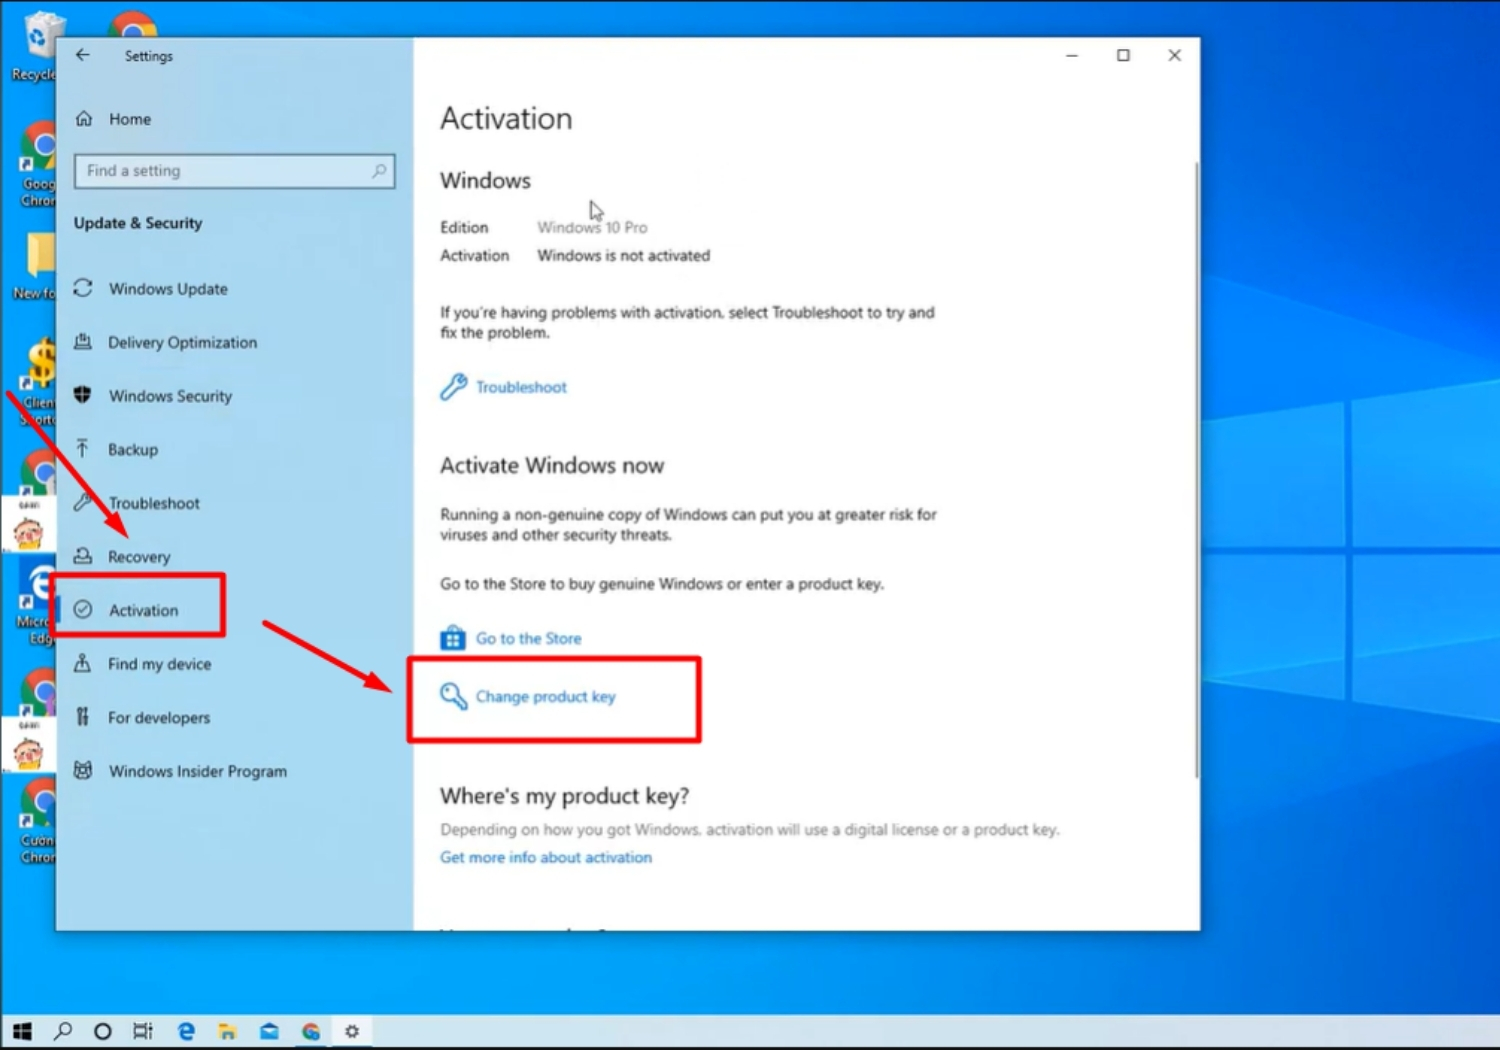Click the Settings gear on taskbar
Screen dimensions: 1500x1050
pos(352,1031)
